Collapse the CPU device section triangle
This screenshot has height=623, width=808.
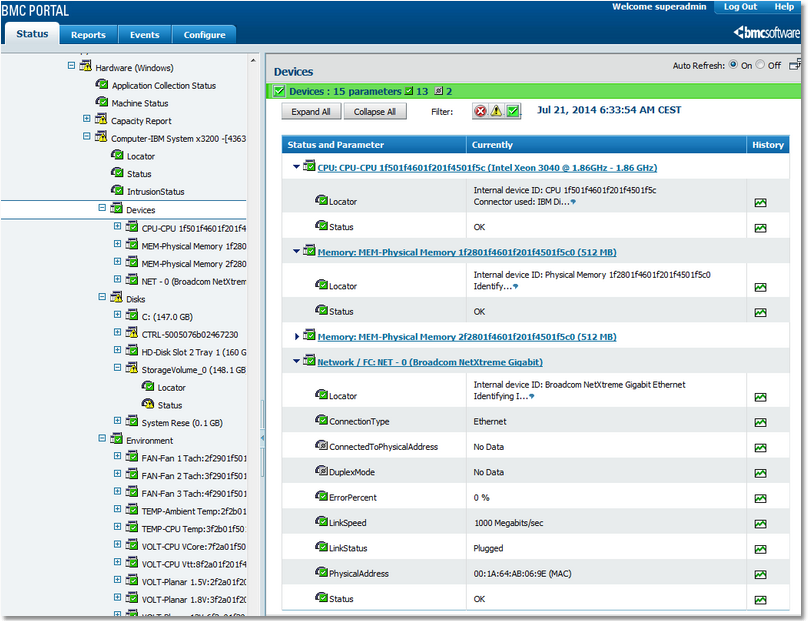296,168
